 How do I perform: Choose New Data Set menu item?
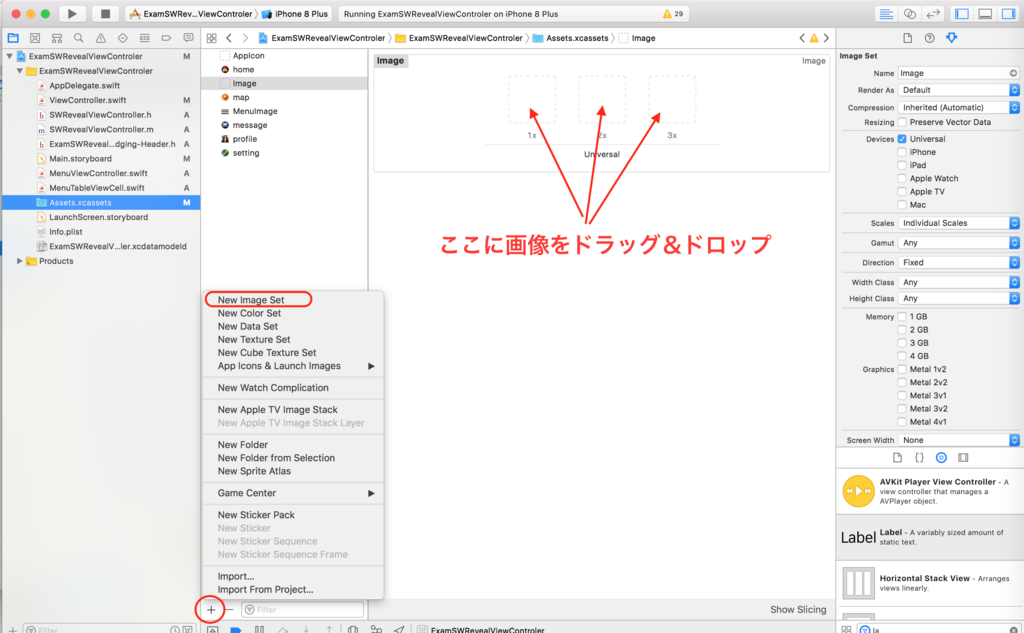coord(292,326)
